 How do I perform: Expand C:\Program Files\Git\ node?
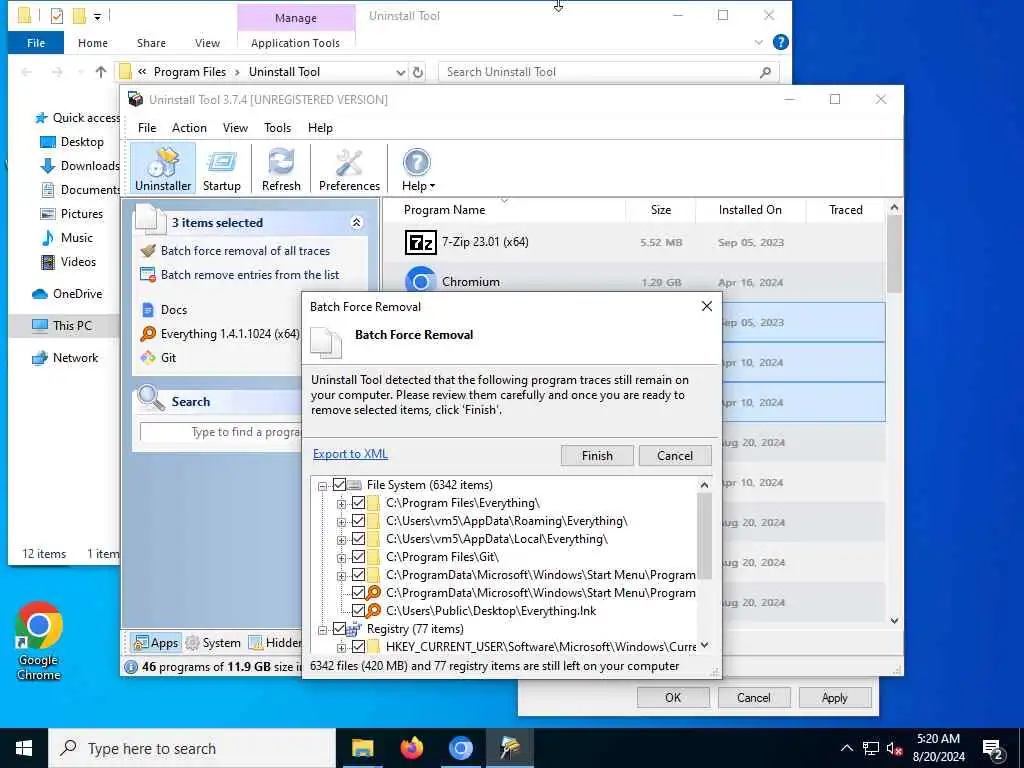tap(341, 558)
